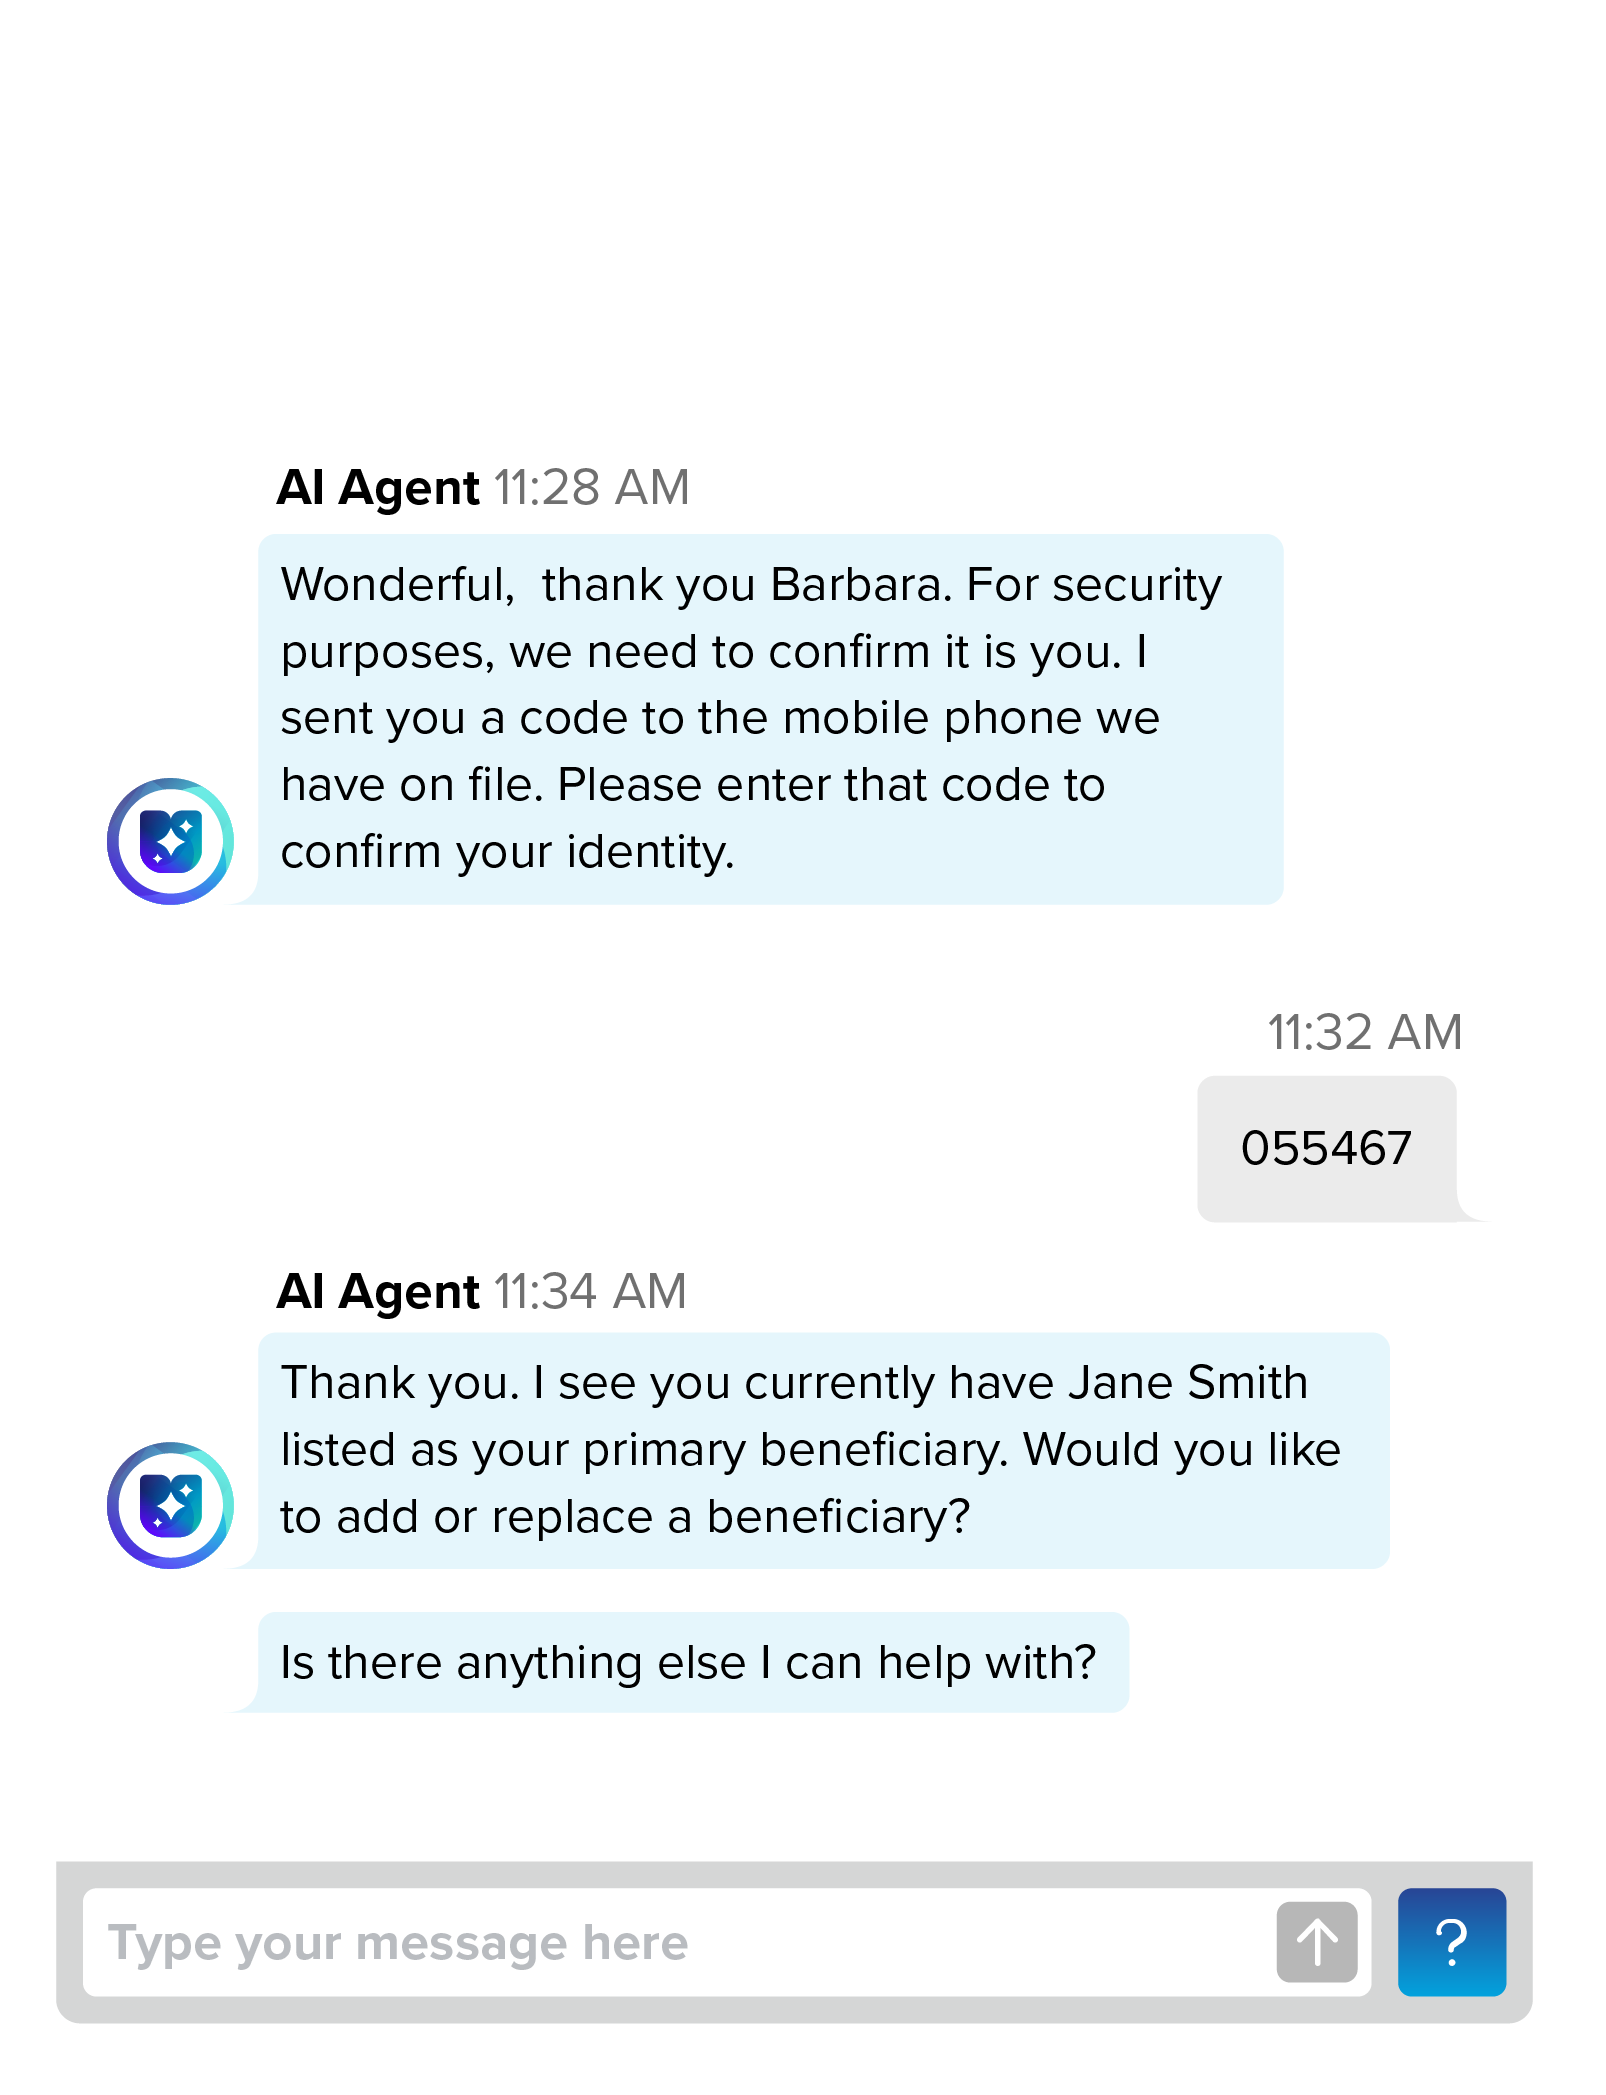
Task: Click the 11:34 AM timestamp in the chat
Action: tap(590, 1291)
